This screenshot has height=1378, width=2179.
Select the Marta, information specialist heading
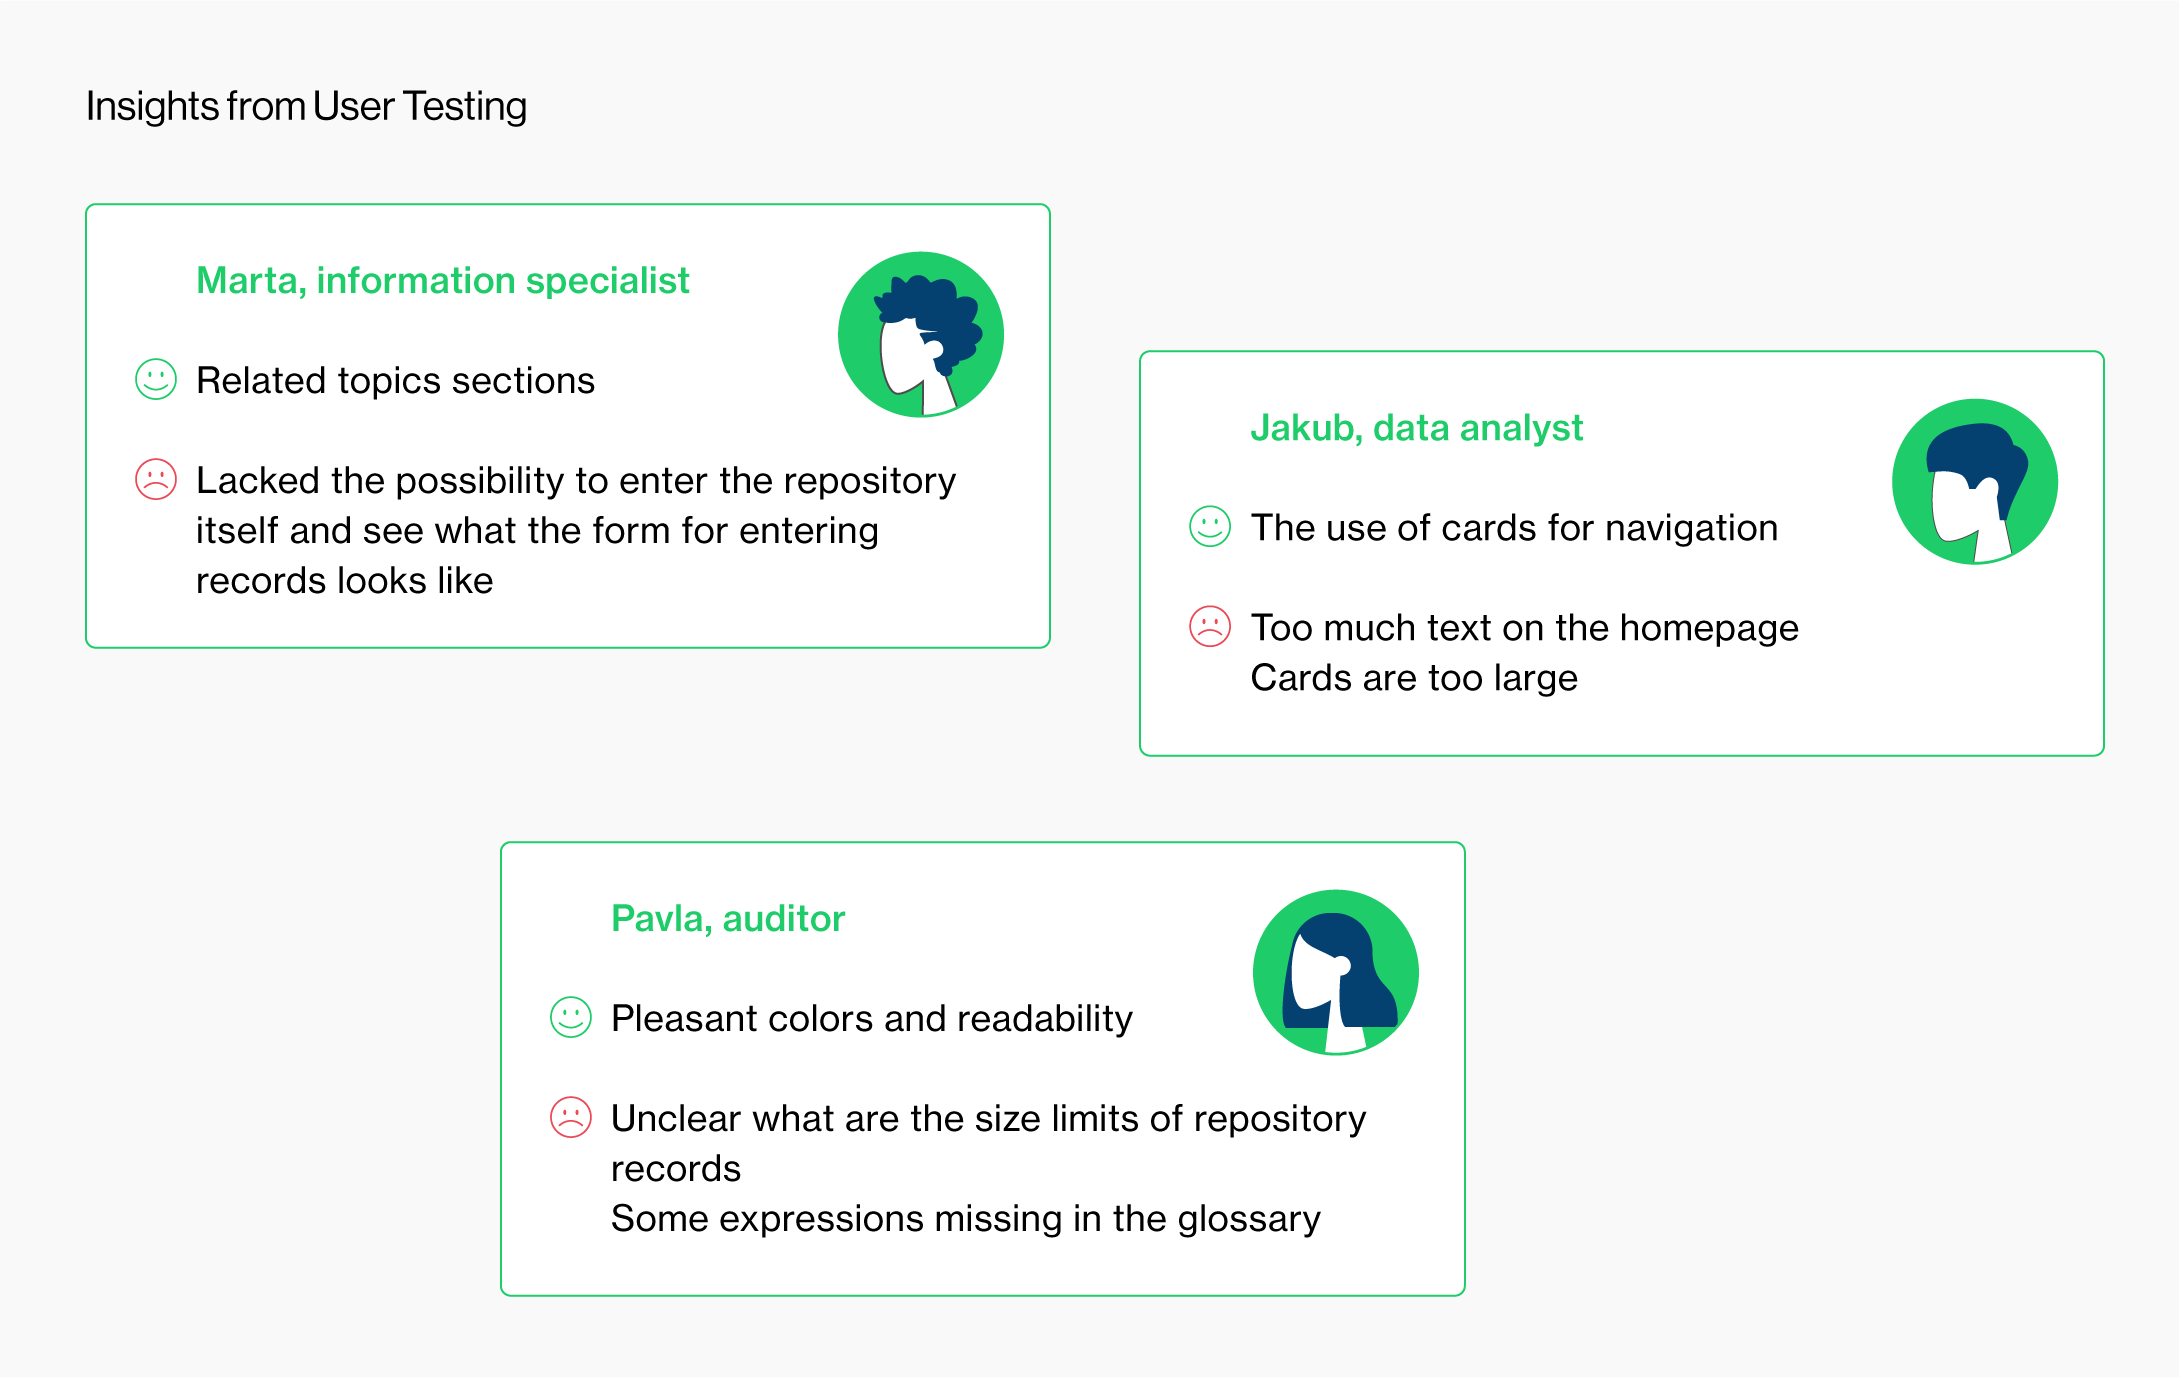tap(443, 281)
